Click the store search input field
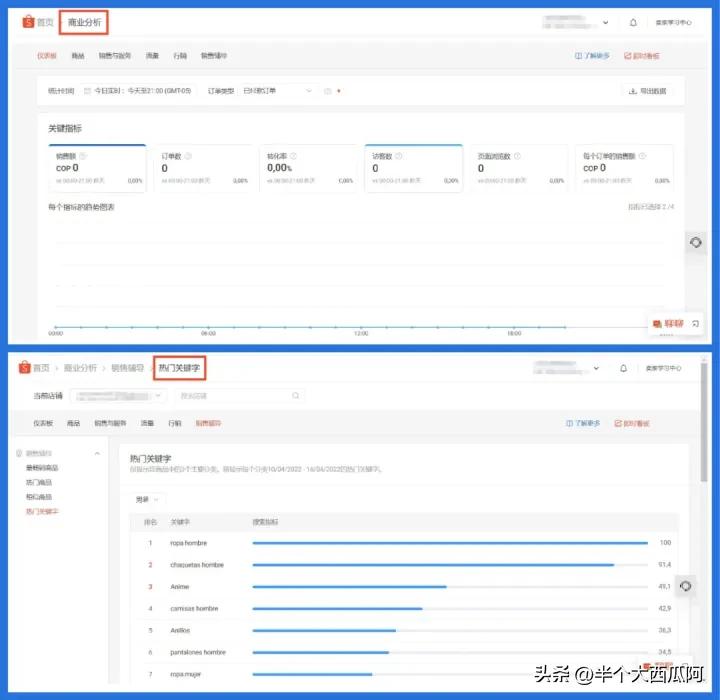This screenshot has width=720, height=700. [240, 395]
